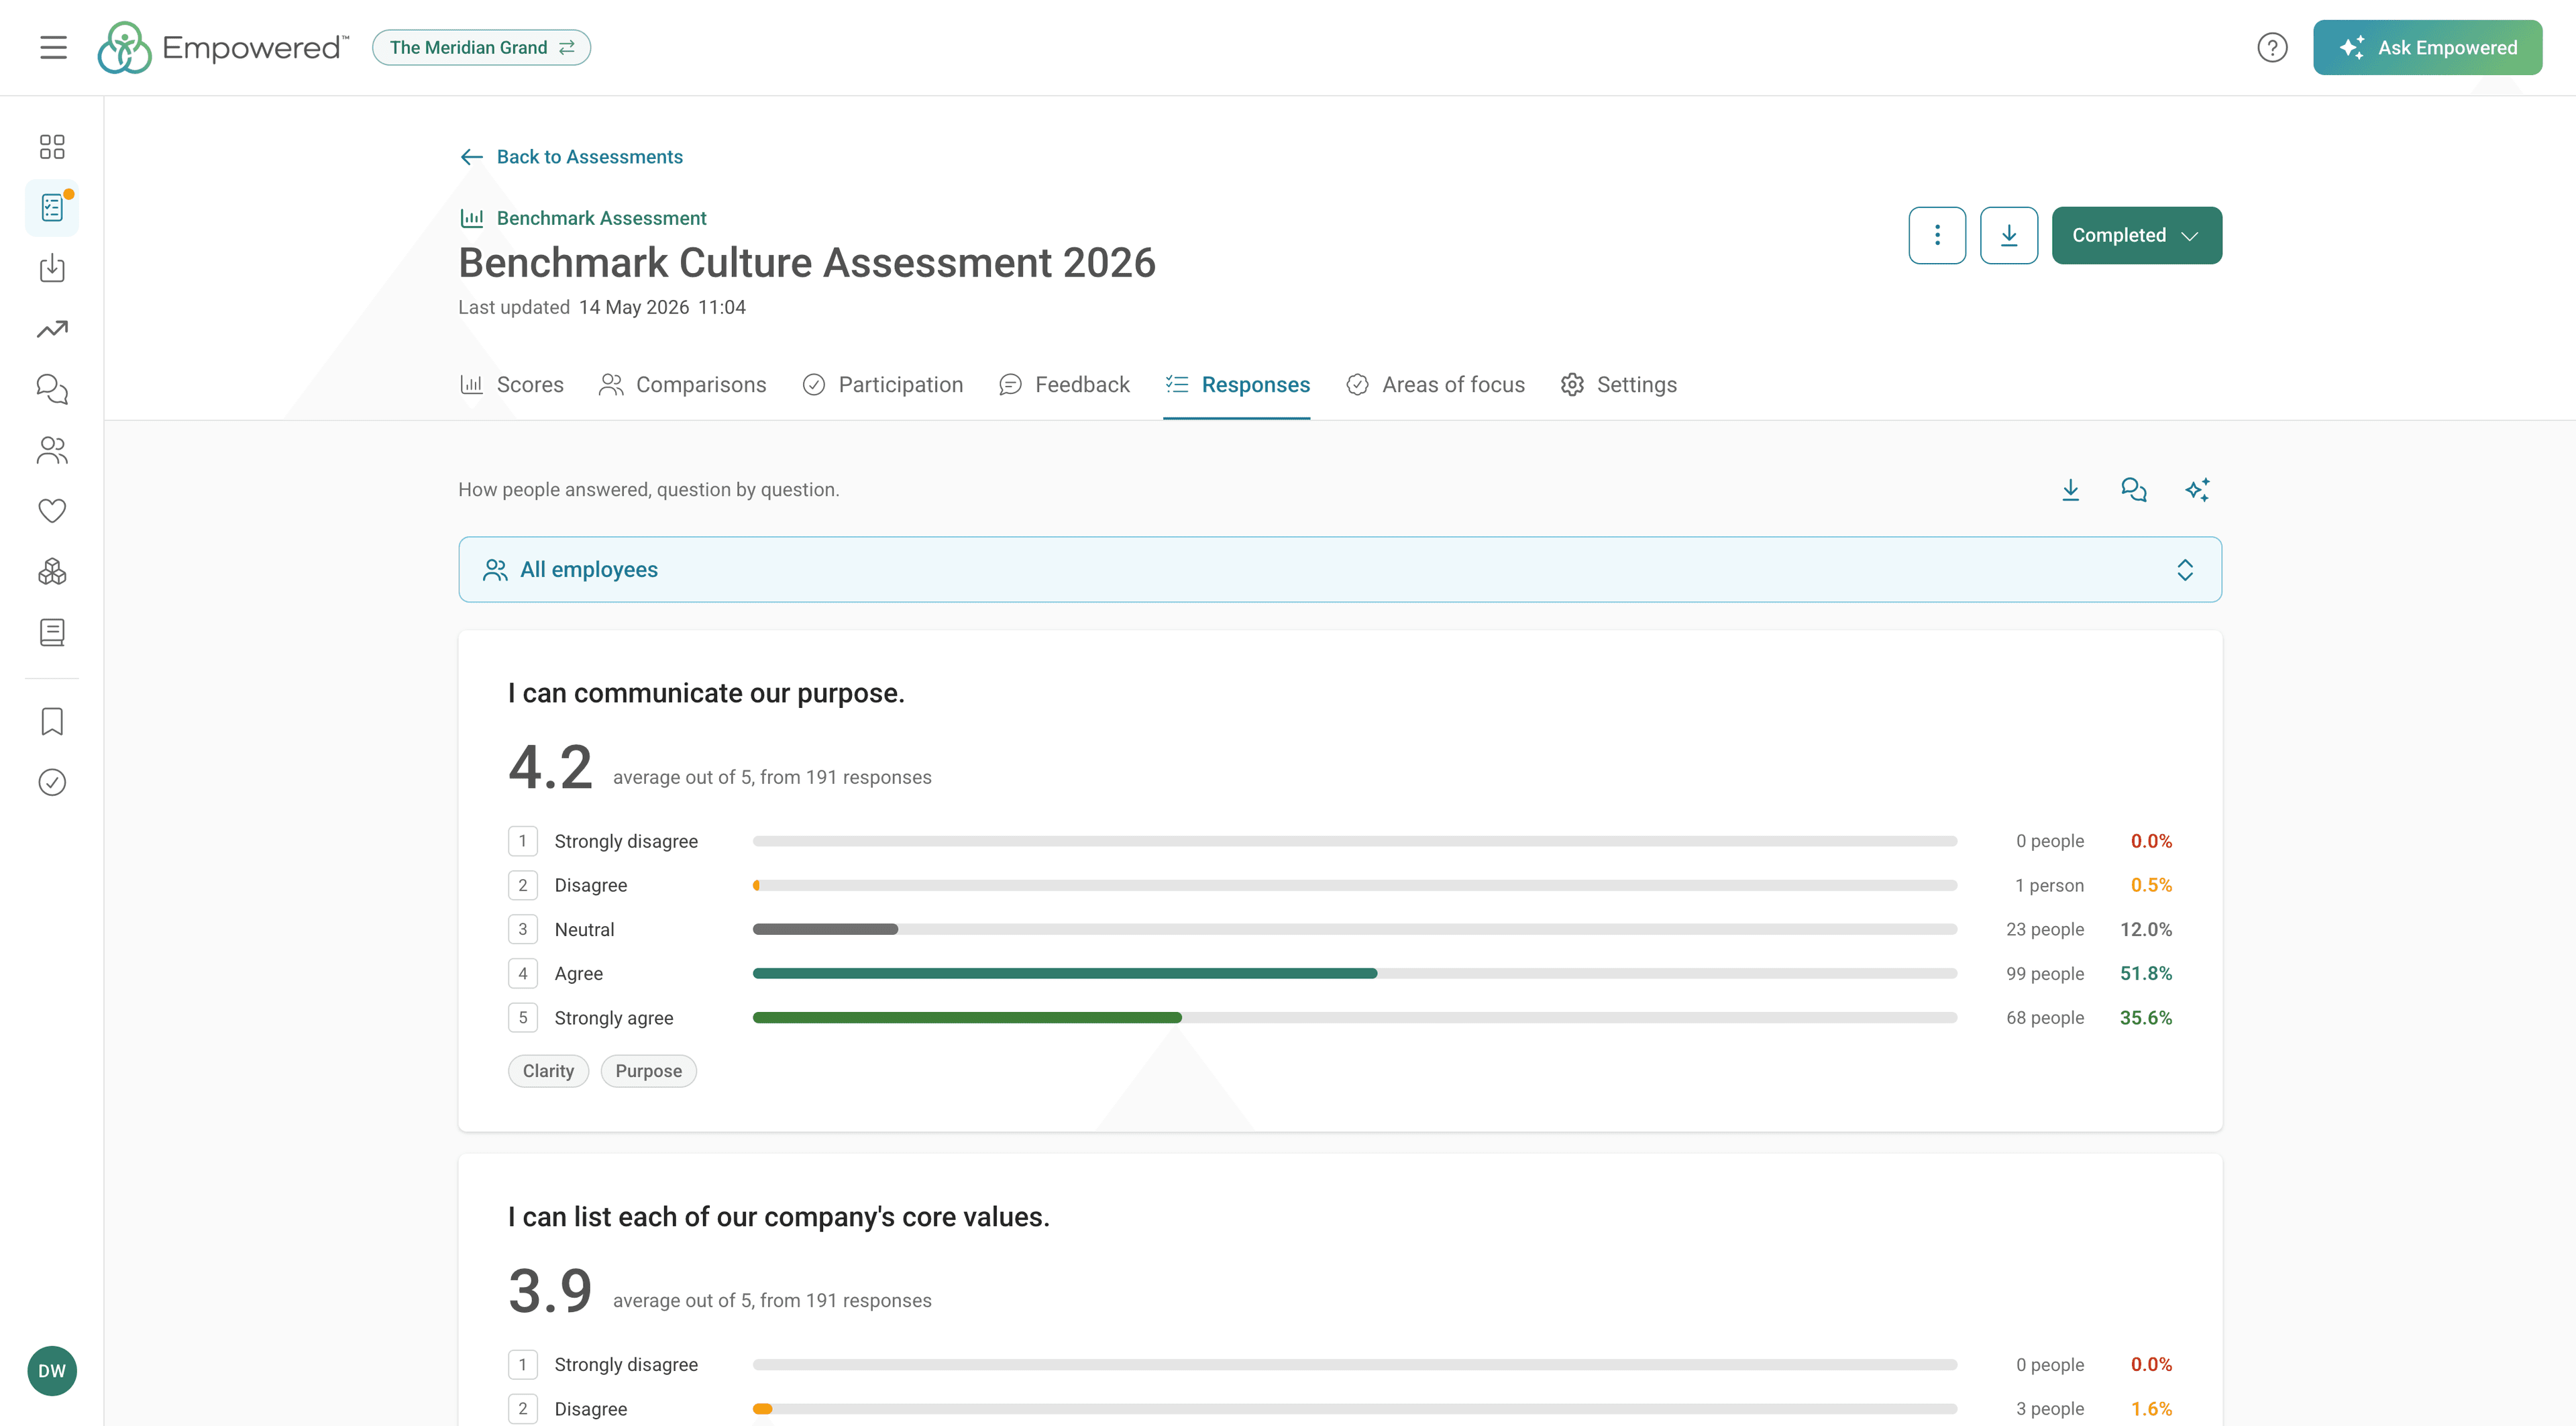Open the Settings tab

1618,385
